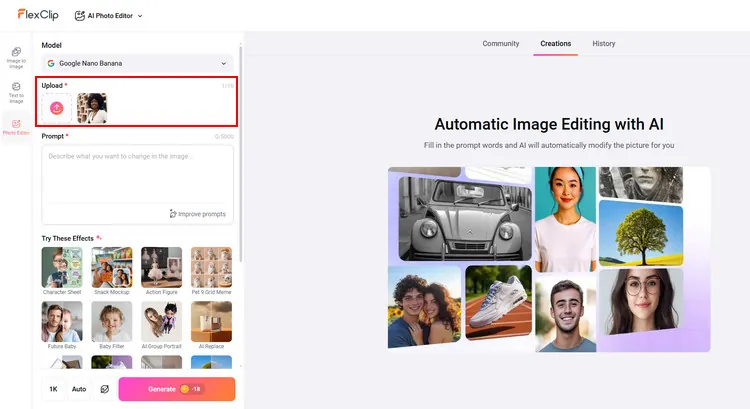Click the FlexClip logo
This screenshot has height=409, width=750.
point(38,15)
